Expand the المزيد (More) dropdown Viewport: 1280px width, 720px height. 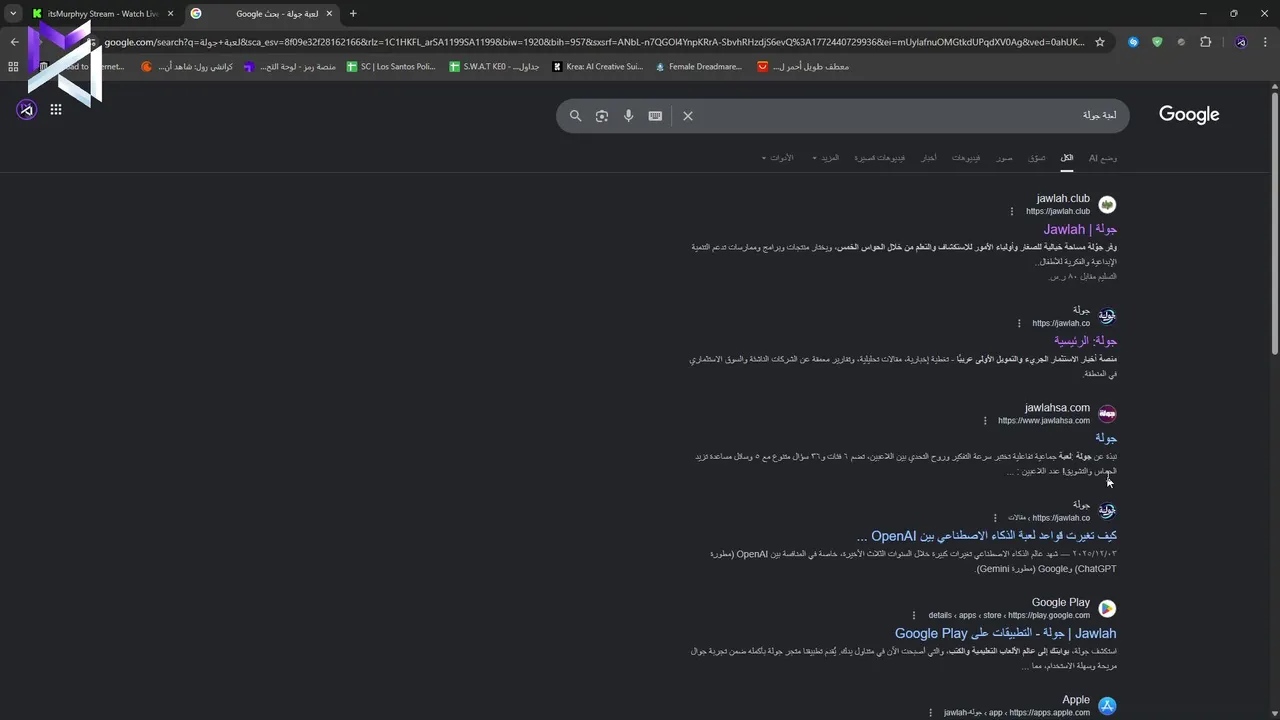[826, 158]
